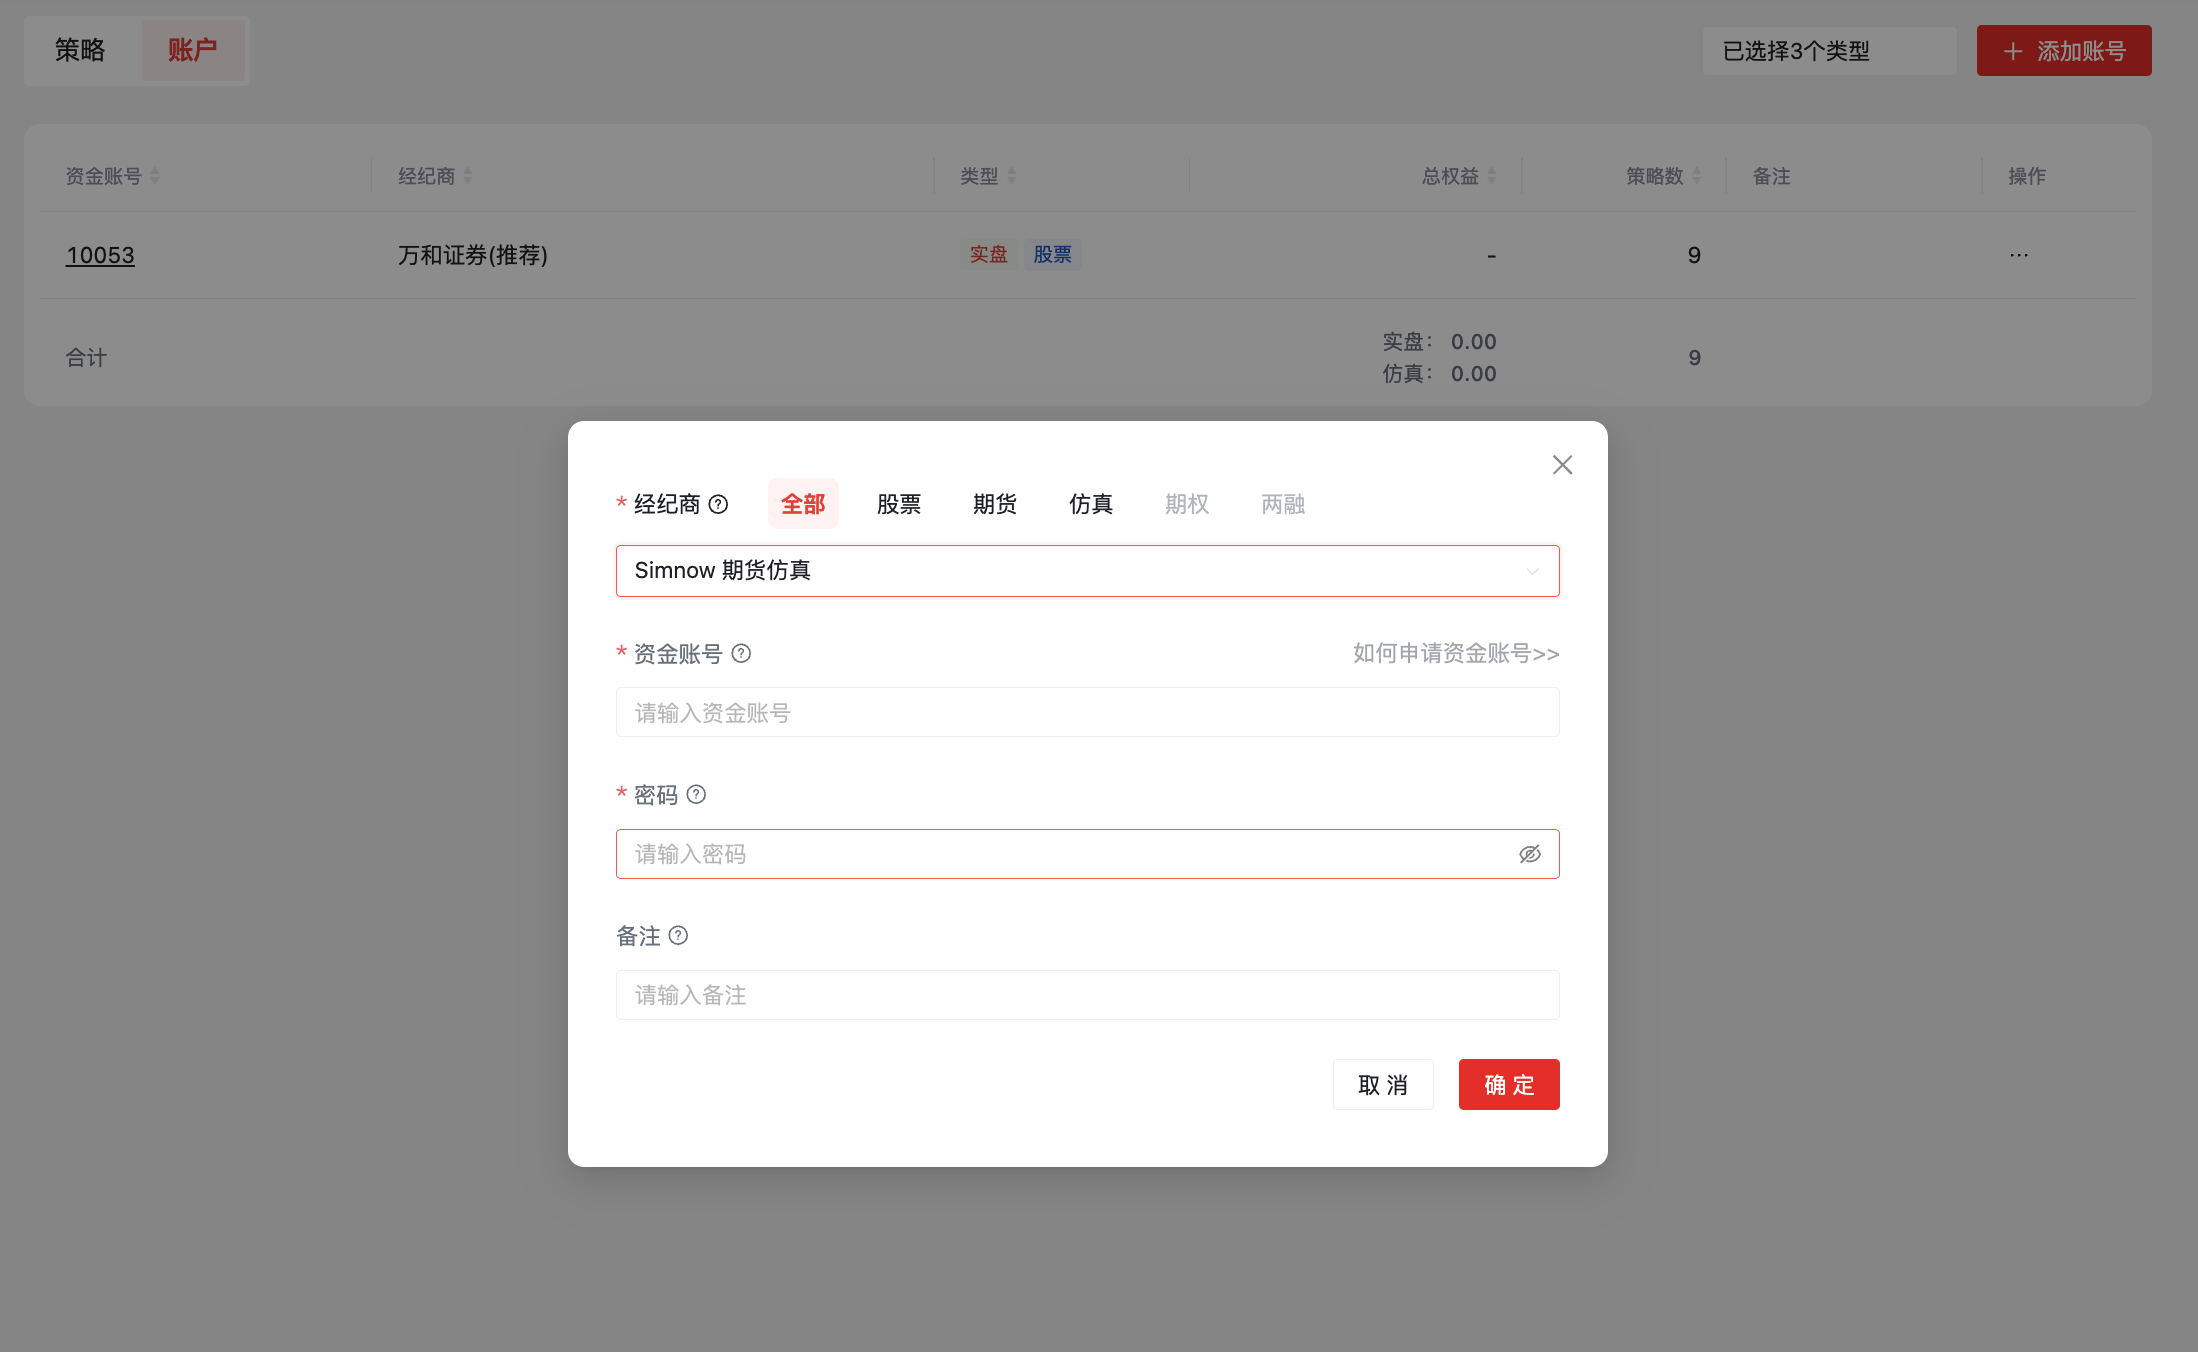
Task: Sort by 总权益 column arrows
Action: 1492,176
